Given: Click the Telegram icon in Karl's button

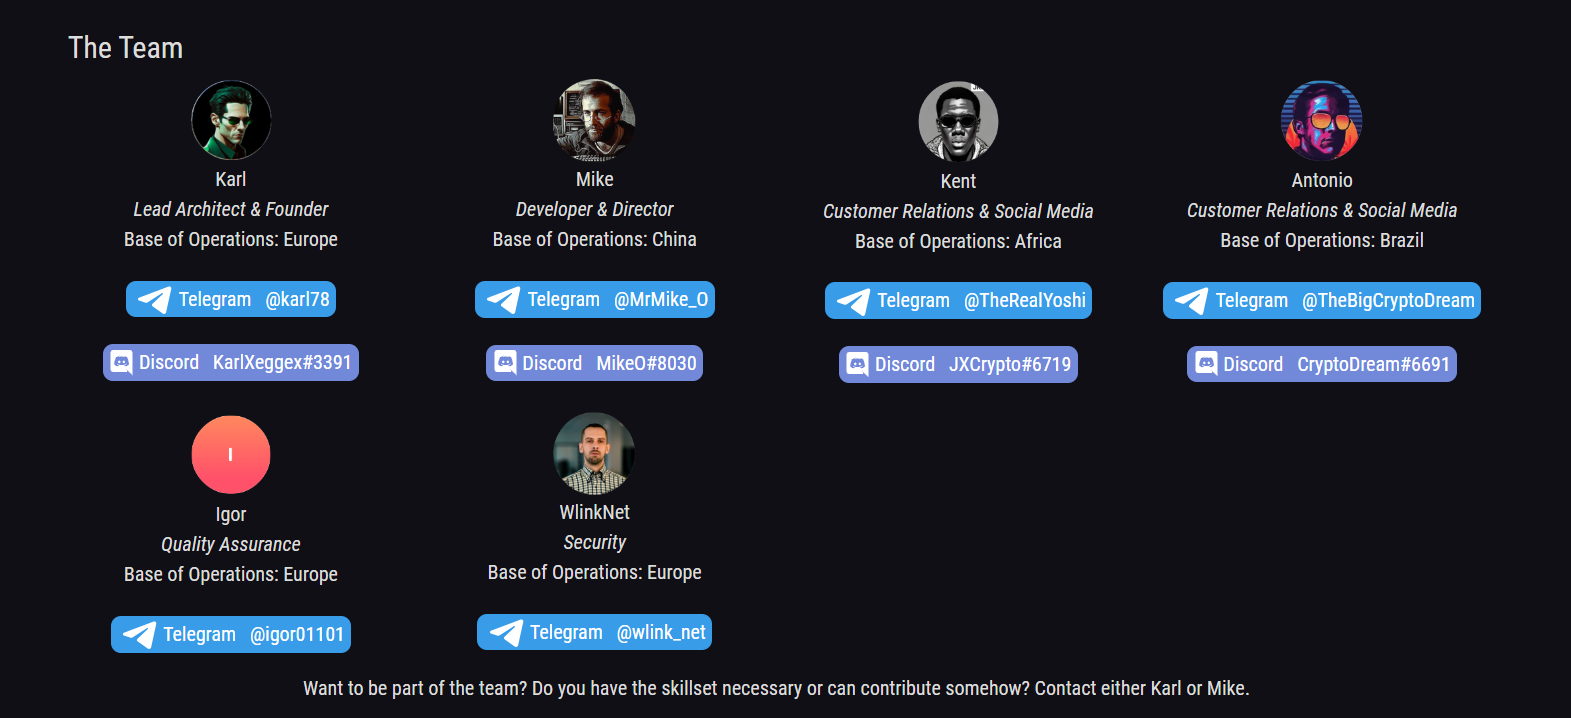Looking at the screenshot, I should click(154, 300).
